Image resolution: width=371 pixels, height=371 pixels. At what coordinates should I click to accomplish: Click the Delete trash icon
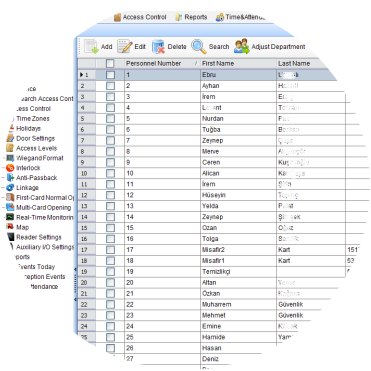[x=158, y=47]
